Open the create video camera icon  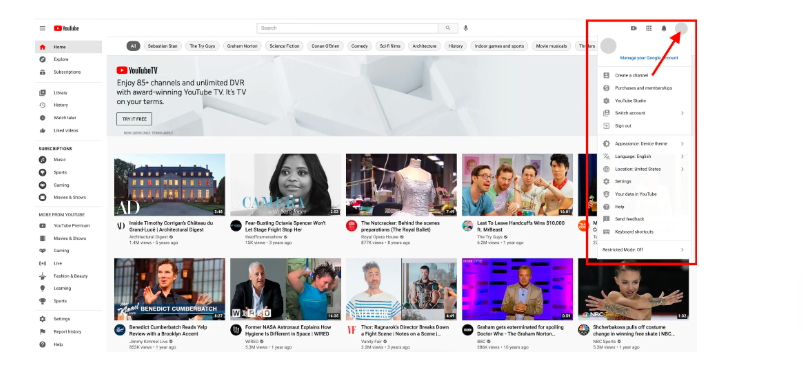click(633, 28)
